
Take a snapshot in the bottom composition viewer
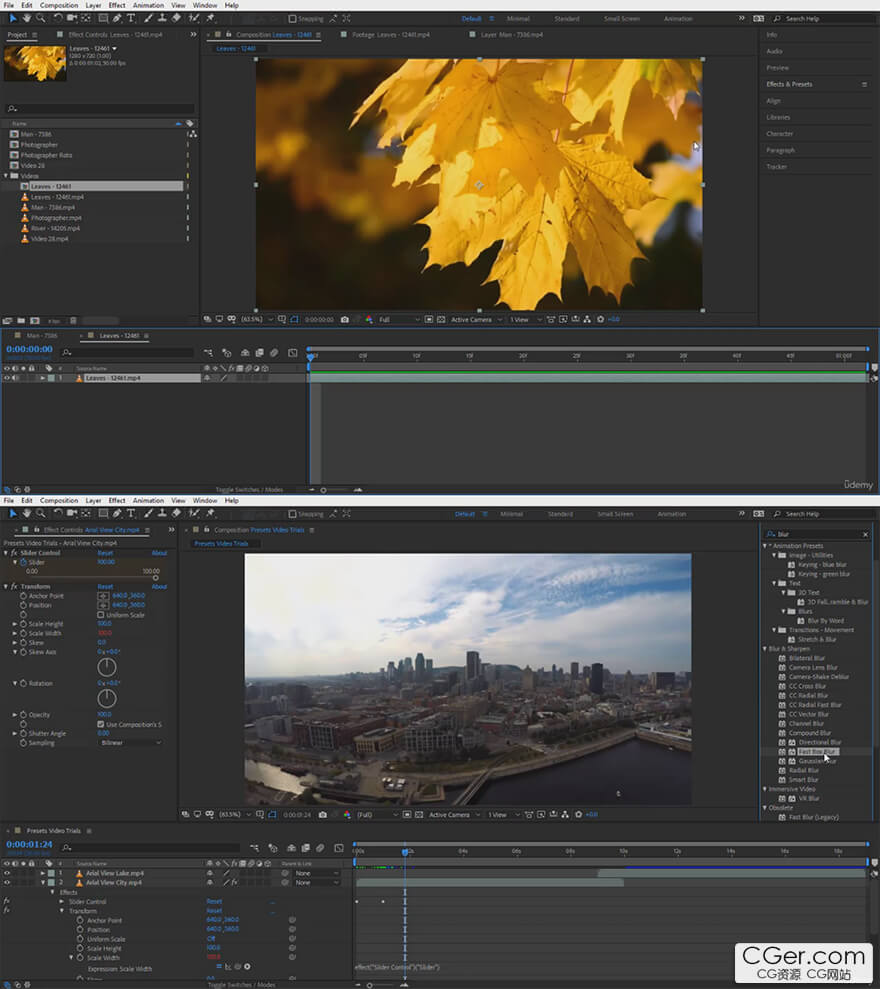[x=322, y=815]
